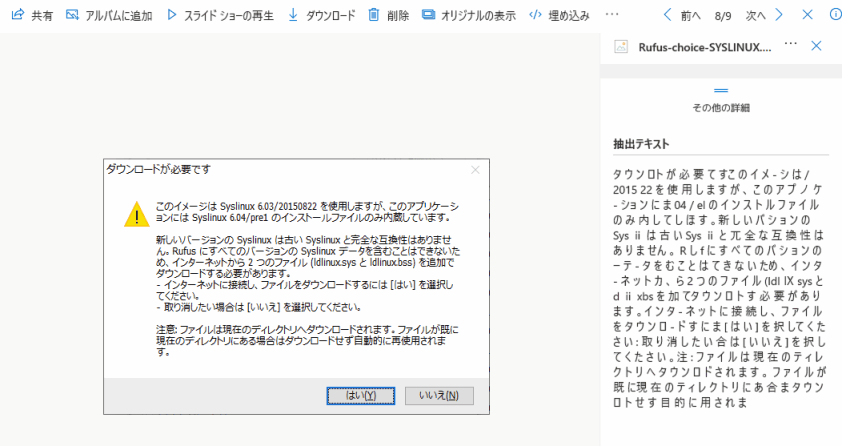Start slideshow via スライド ショーの再生 label
This screenshot has height=446, width=842.
pos(229,16)
